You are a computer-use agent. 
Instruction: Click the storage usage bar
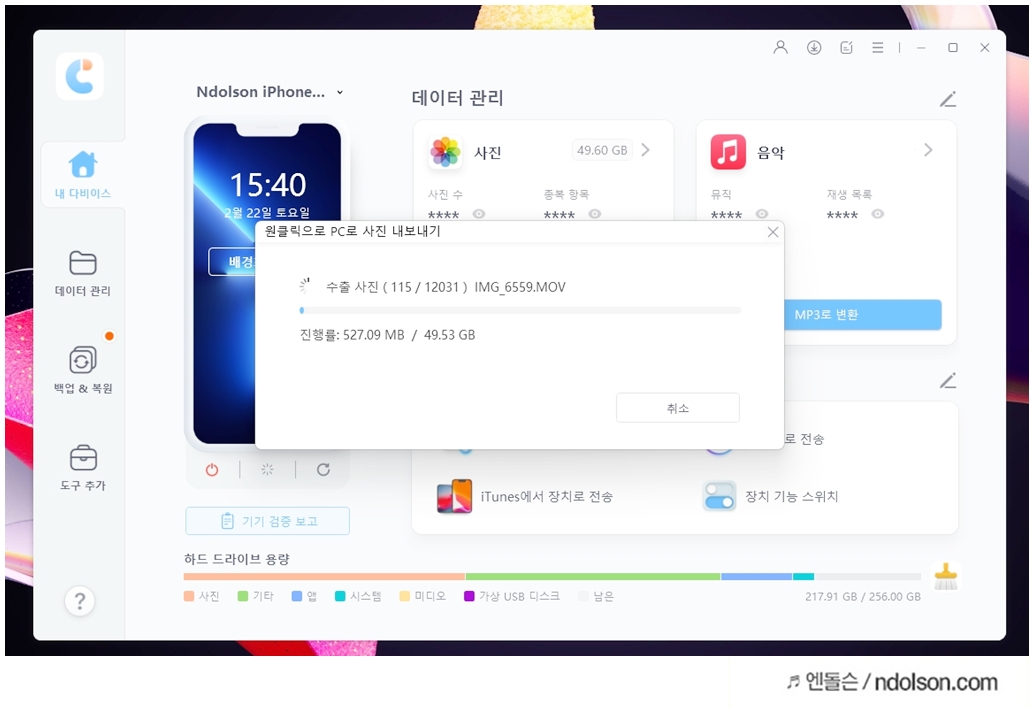click(552, 577)
